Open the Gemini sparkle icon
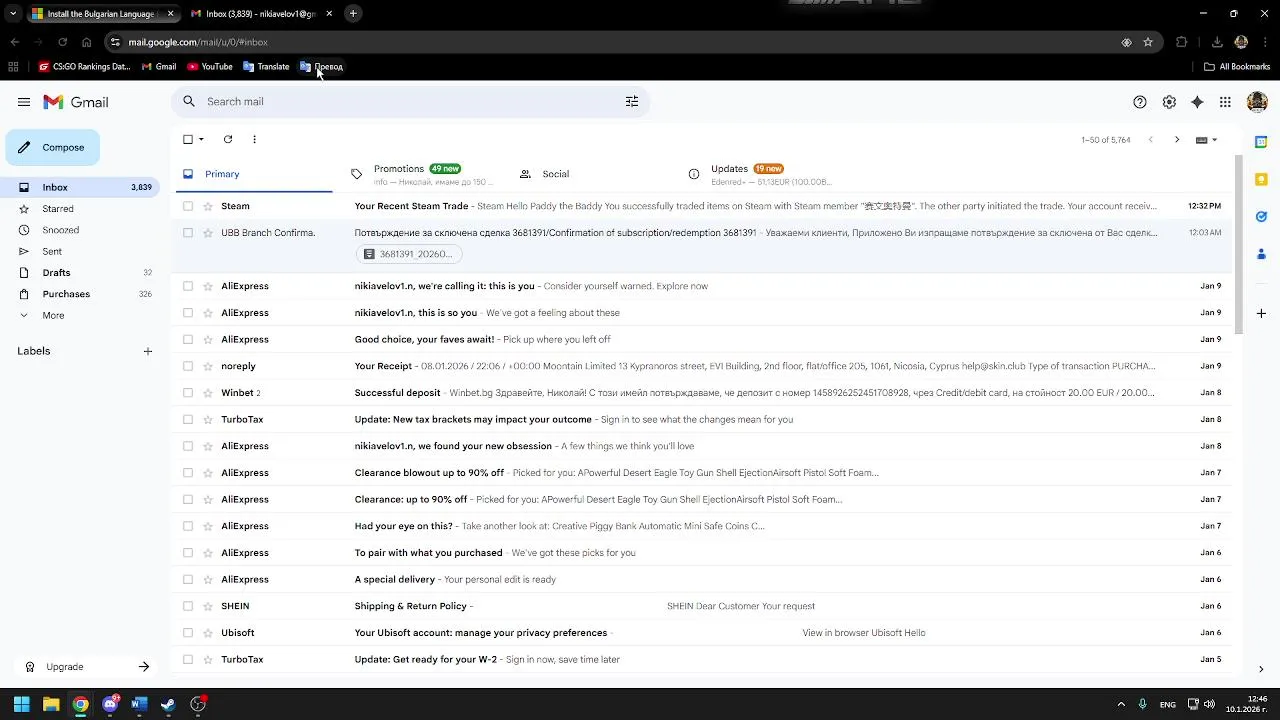Image resolution: width=1280 pixels, height=720 pixels. (1197, 102)
